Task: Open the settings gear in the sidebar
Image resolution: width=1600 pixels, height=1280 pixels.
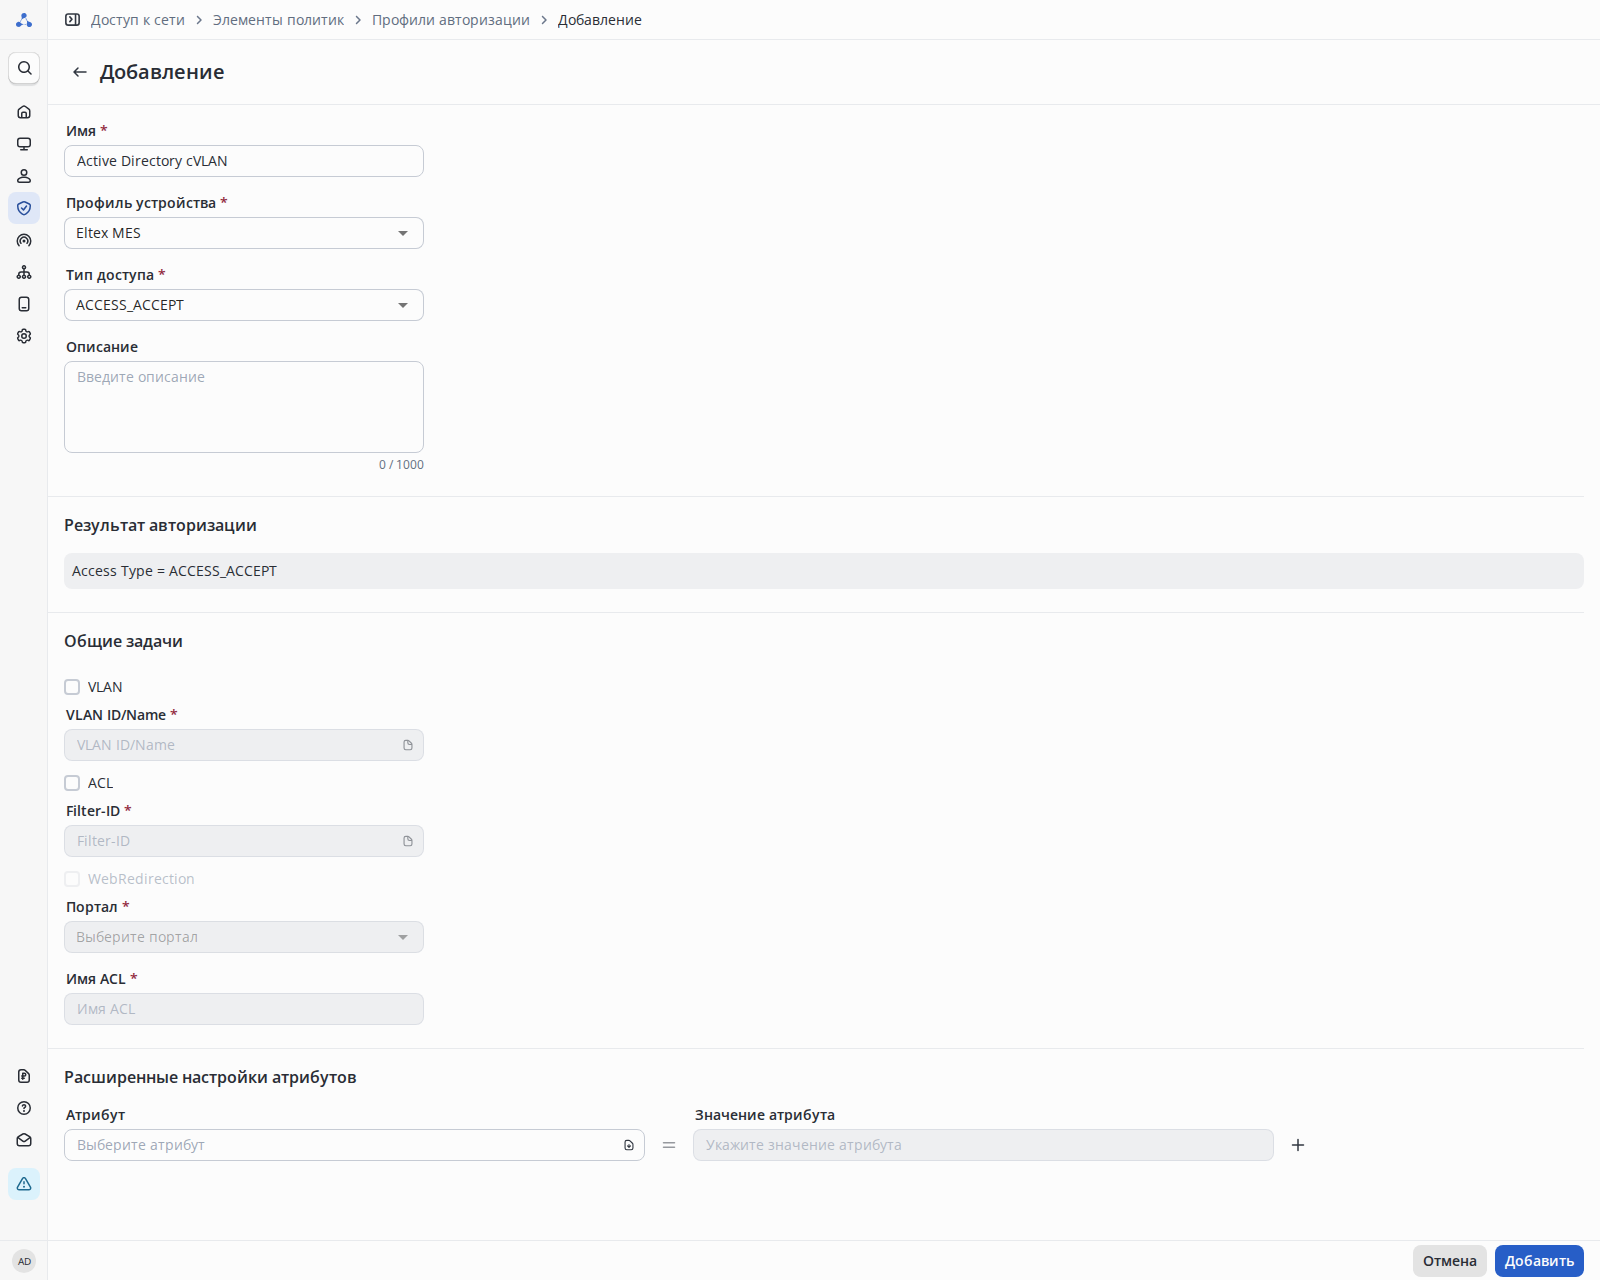Action: 24,336
